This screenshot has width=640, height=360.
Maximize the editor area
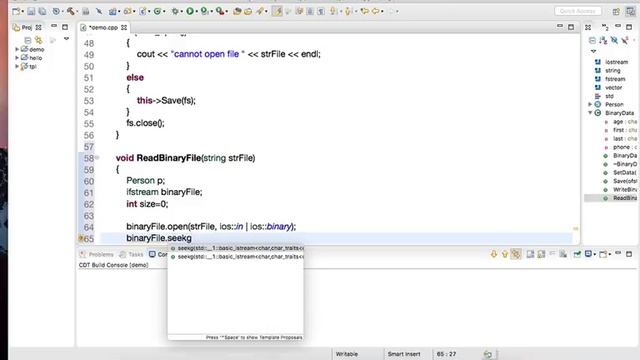[x=571, y=27]
